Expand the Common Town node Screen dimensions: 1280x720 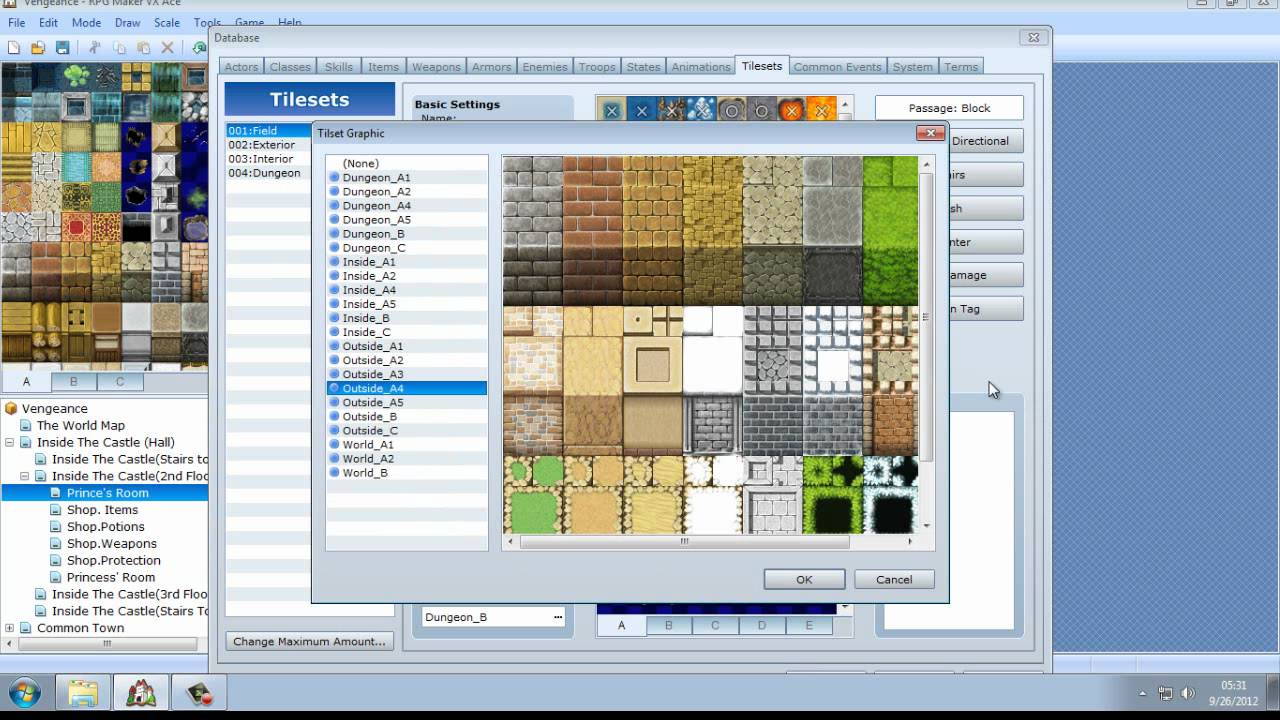[x=10, y=628]
